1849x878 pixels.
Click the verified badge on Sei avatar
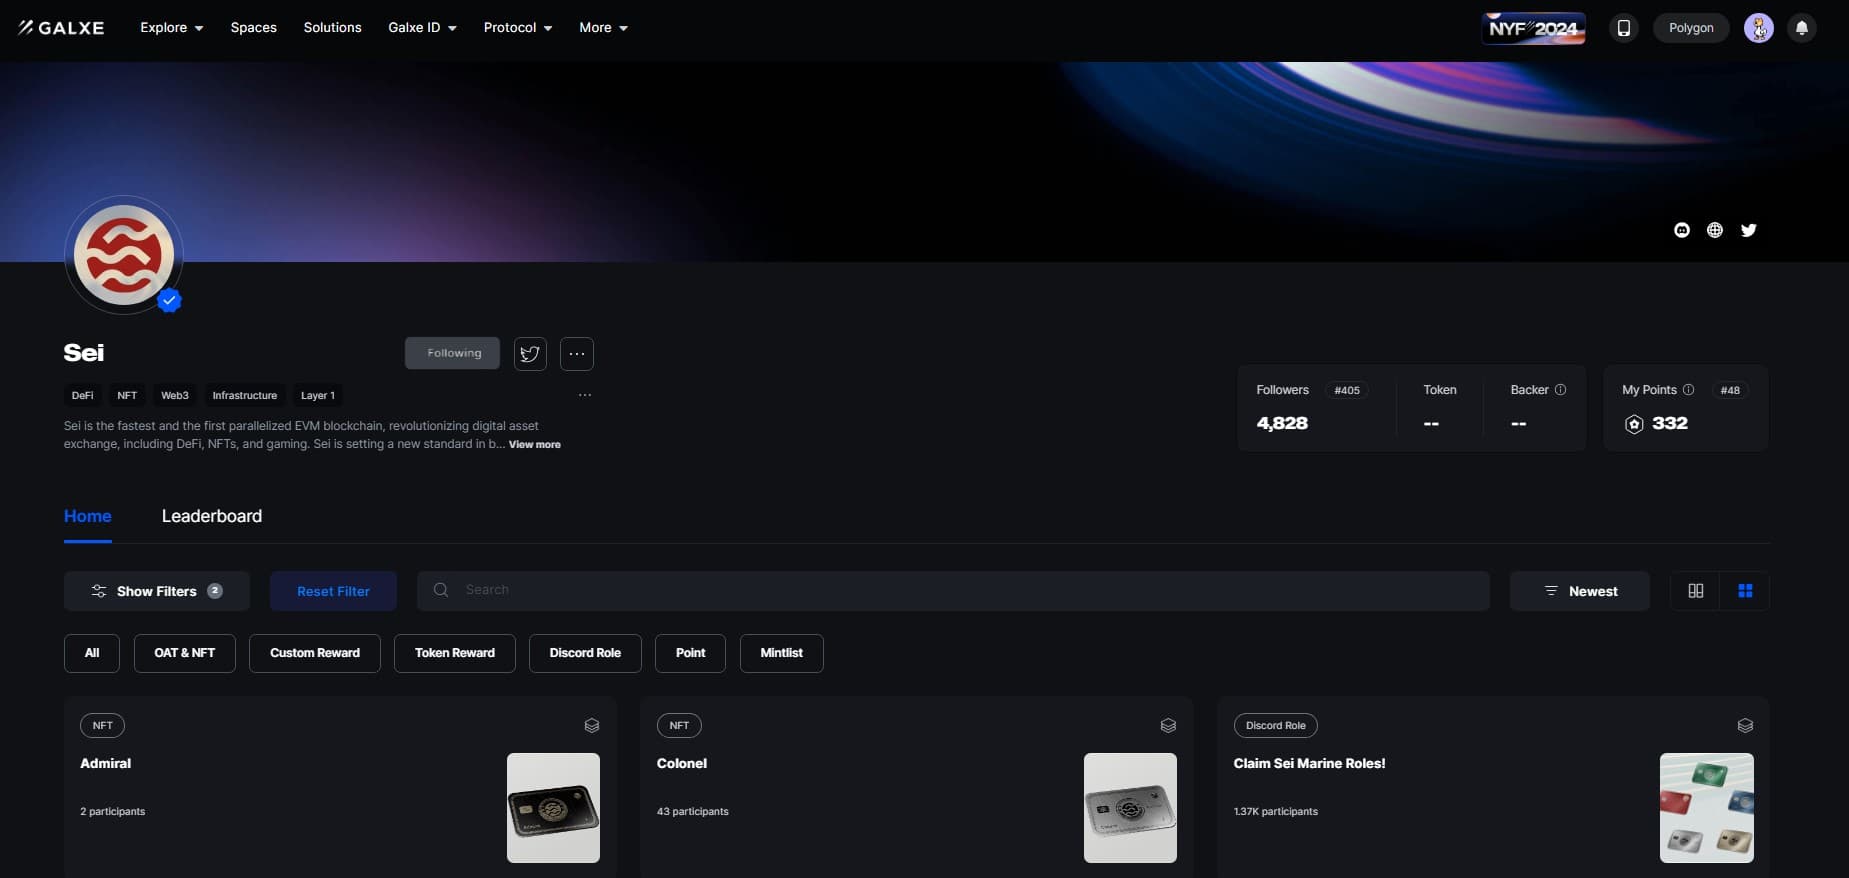coord(170,300)
